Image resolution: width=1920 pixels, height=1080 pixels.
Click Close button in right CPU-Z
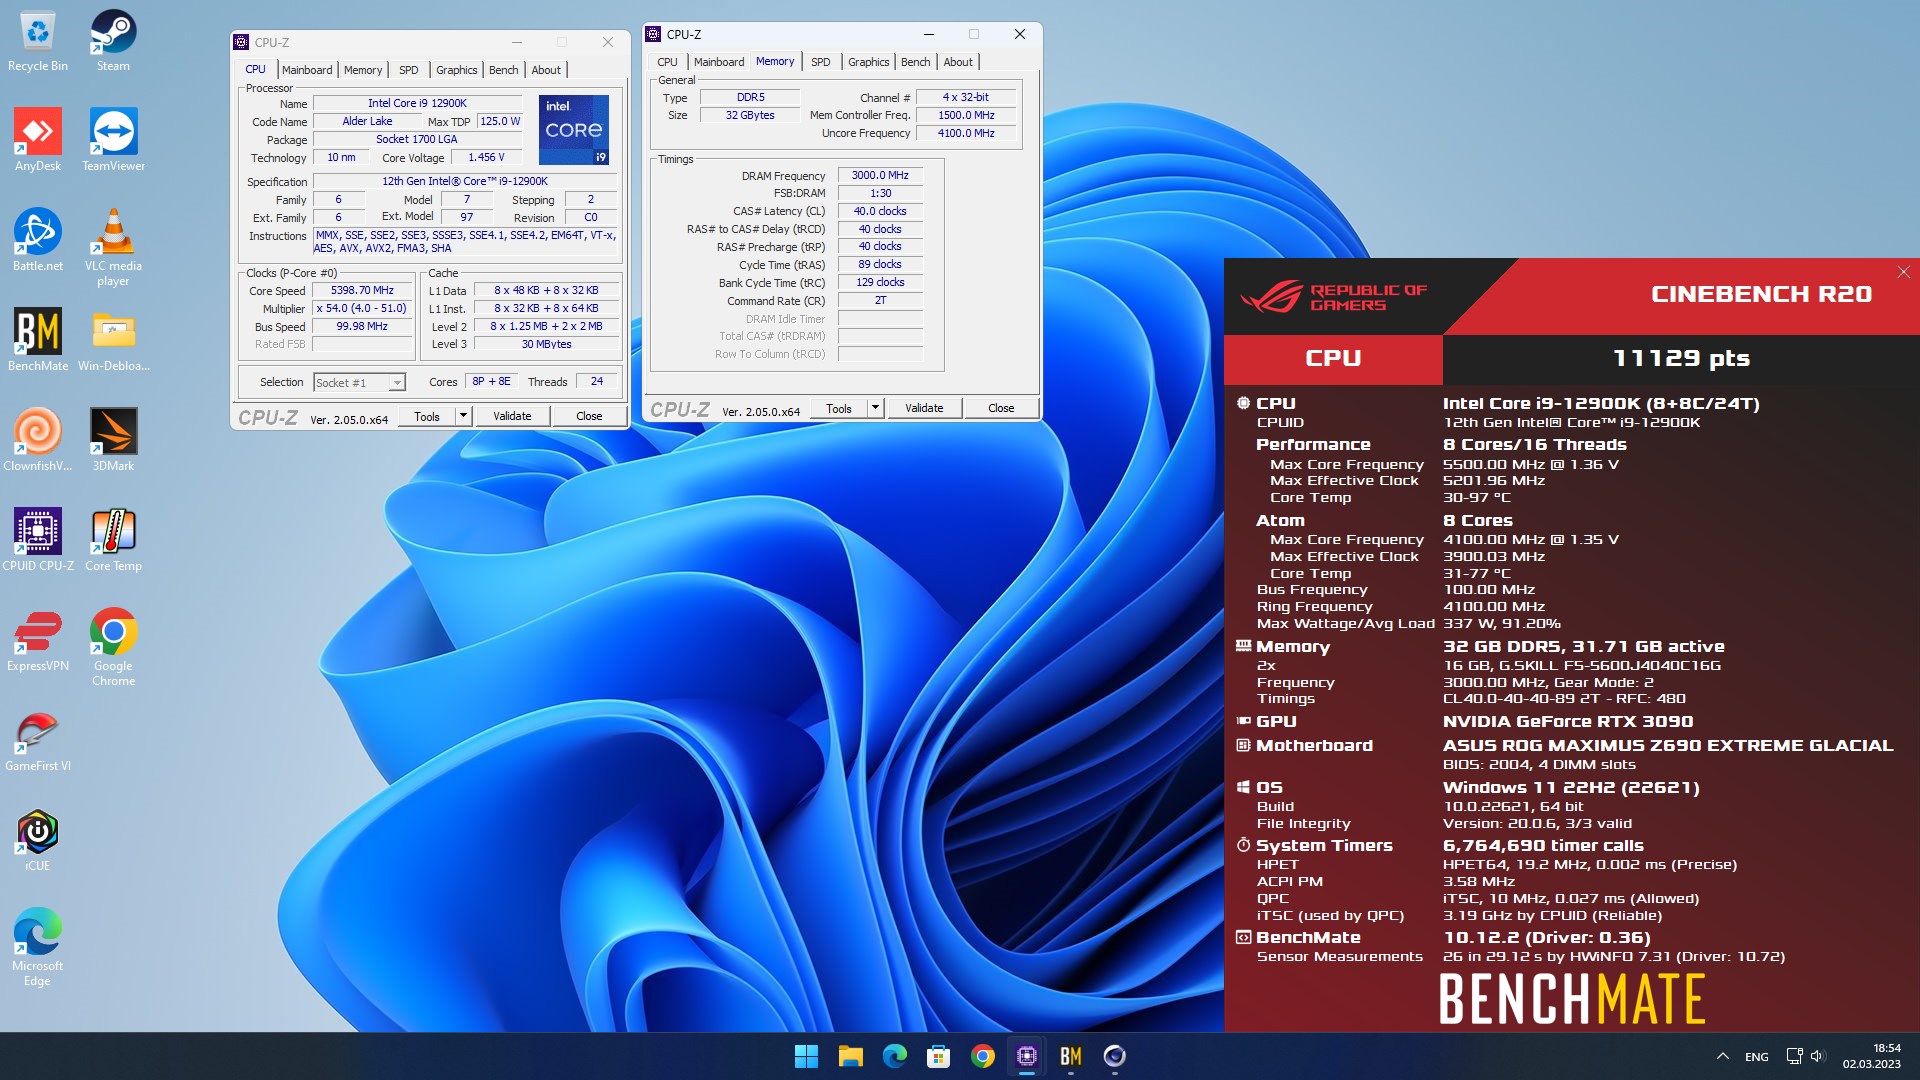point(1001,408)
